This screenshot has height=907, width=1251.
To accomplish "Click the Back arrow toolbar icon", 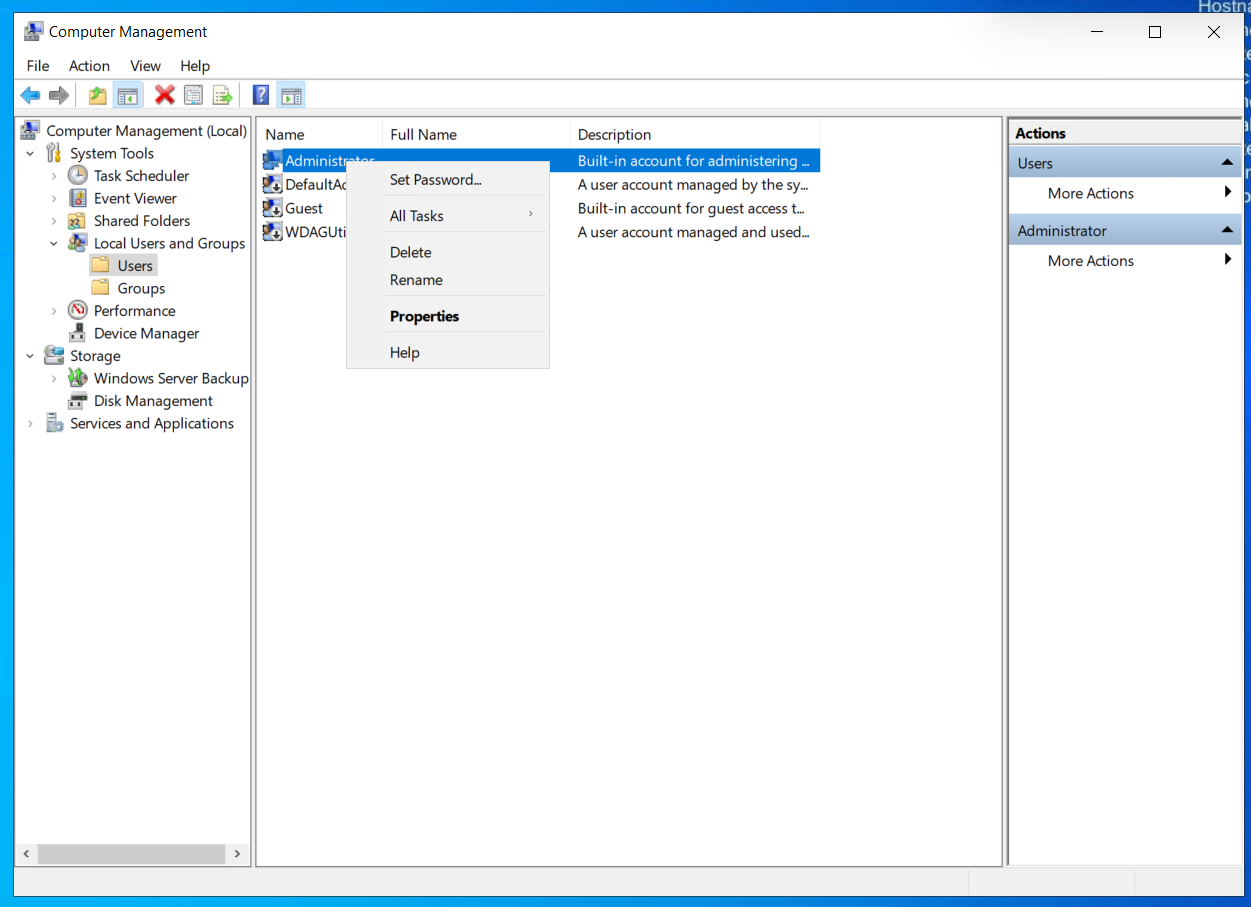I will pyautogui.click(x=30, y=95).
